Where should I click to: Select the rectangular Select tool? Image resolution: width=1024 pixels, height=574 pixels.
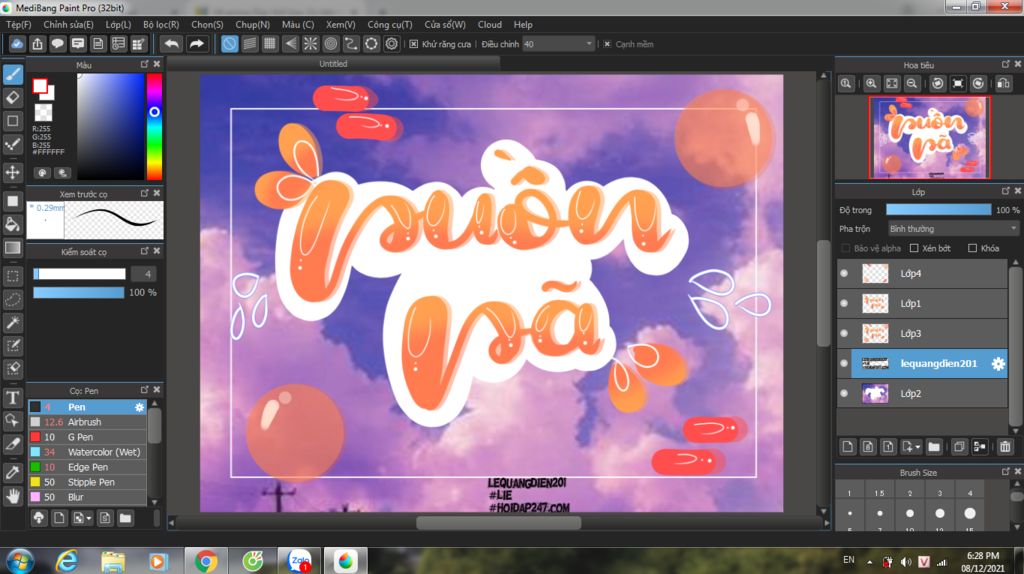click(12, 276)
